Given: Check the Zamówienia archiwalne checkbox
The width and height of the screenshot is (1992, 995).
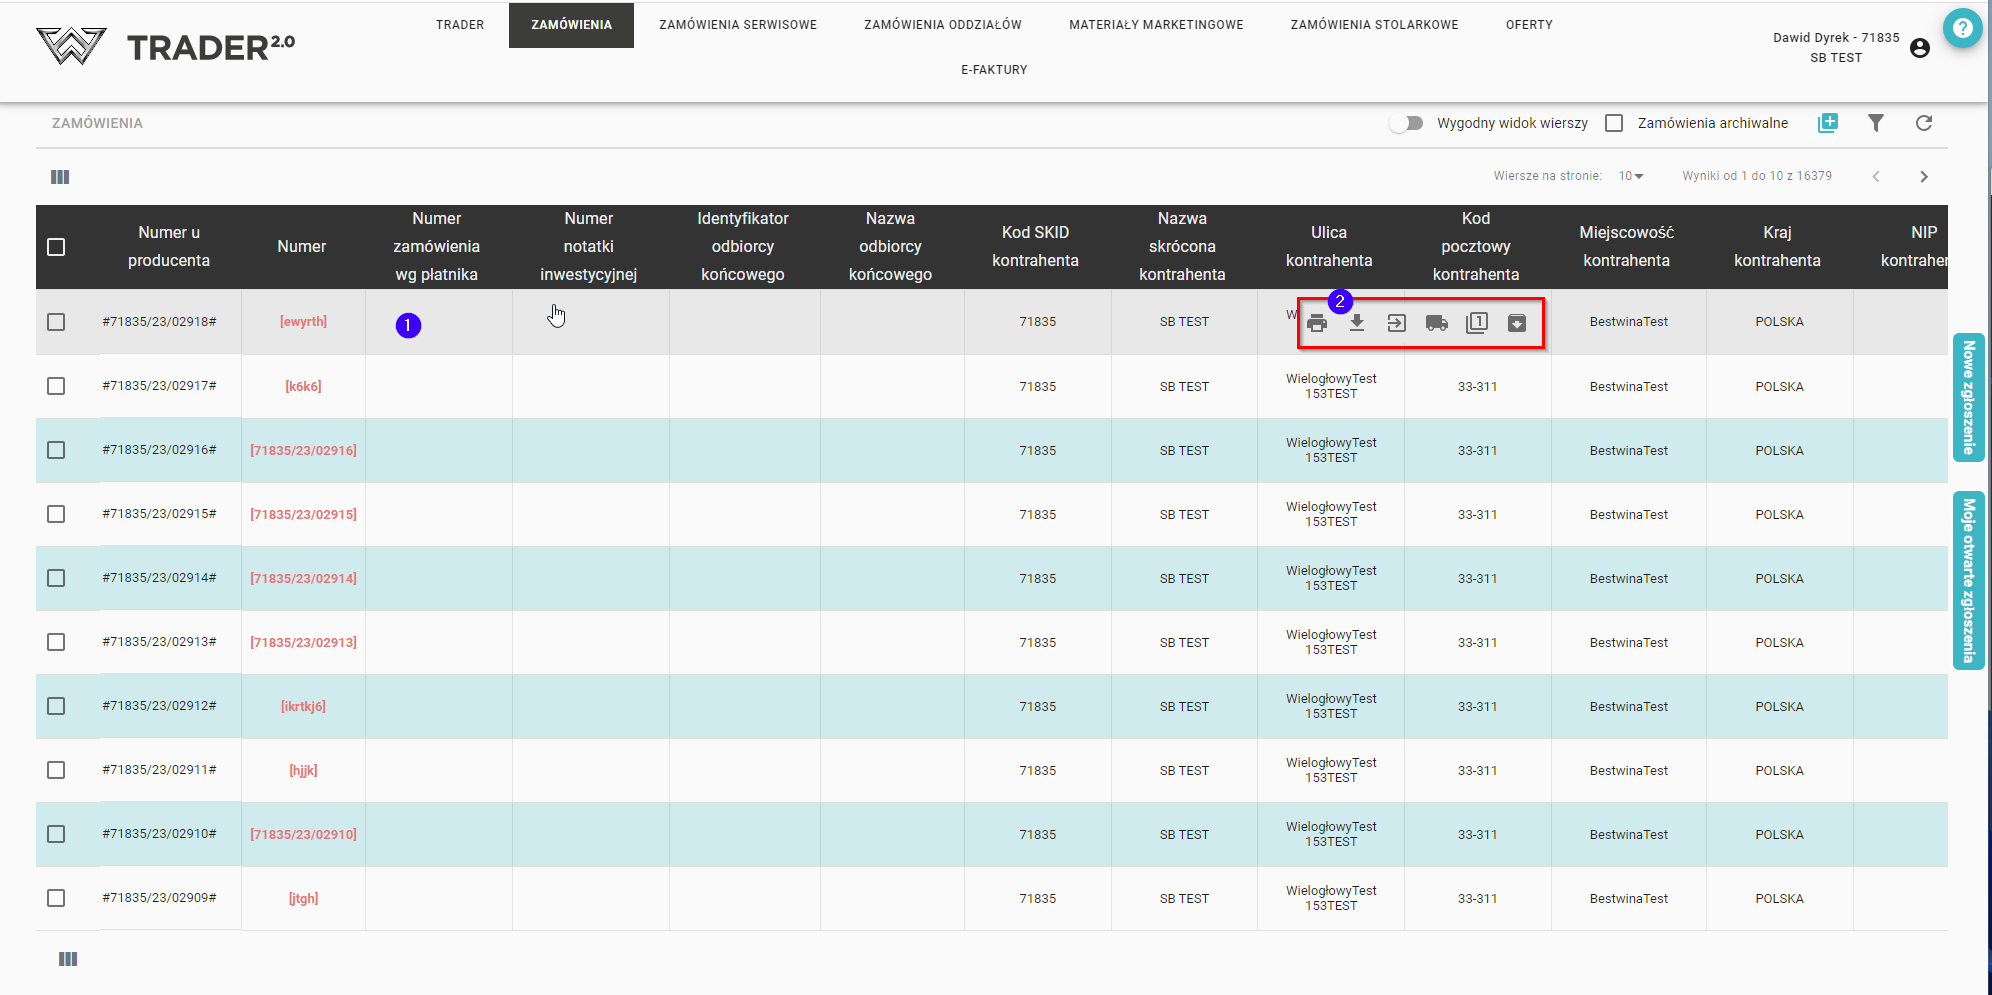Looking at the screenshot, I should pos(1614,123).
